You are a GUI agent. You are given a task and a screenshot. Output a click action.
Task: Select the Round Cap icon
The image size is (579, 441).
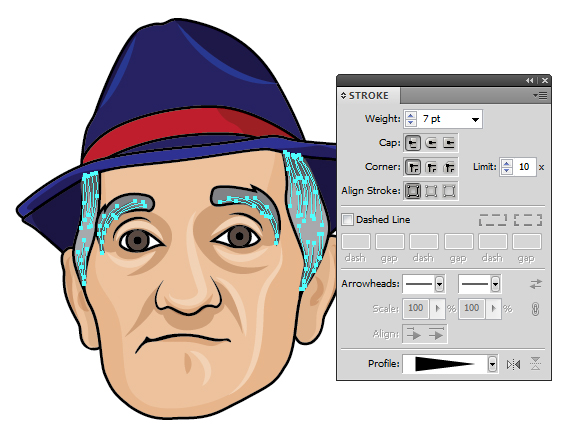pyautogui.click(x=431, y=143)
